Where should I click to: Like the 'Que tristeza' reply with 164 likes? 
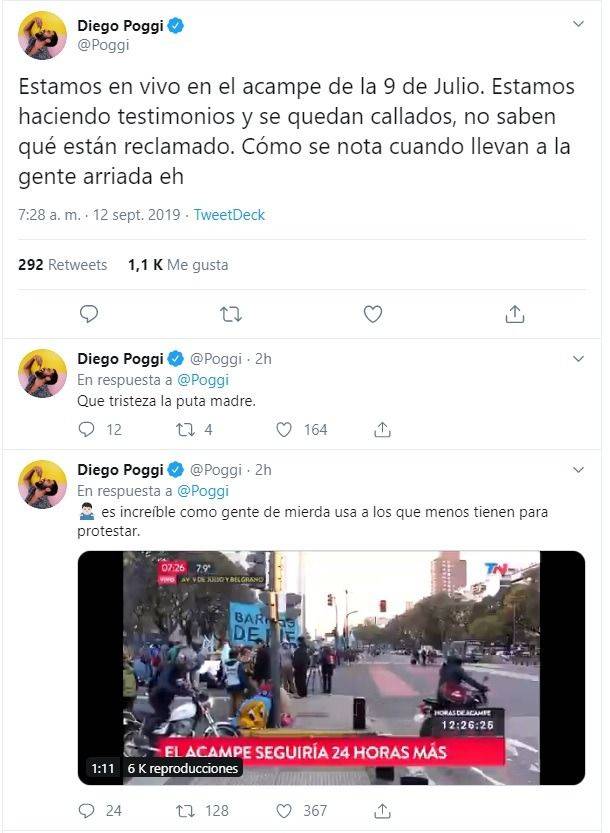[284, 429]
